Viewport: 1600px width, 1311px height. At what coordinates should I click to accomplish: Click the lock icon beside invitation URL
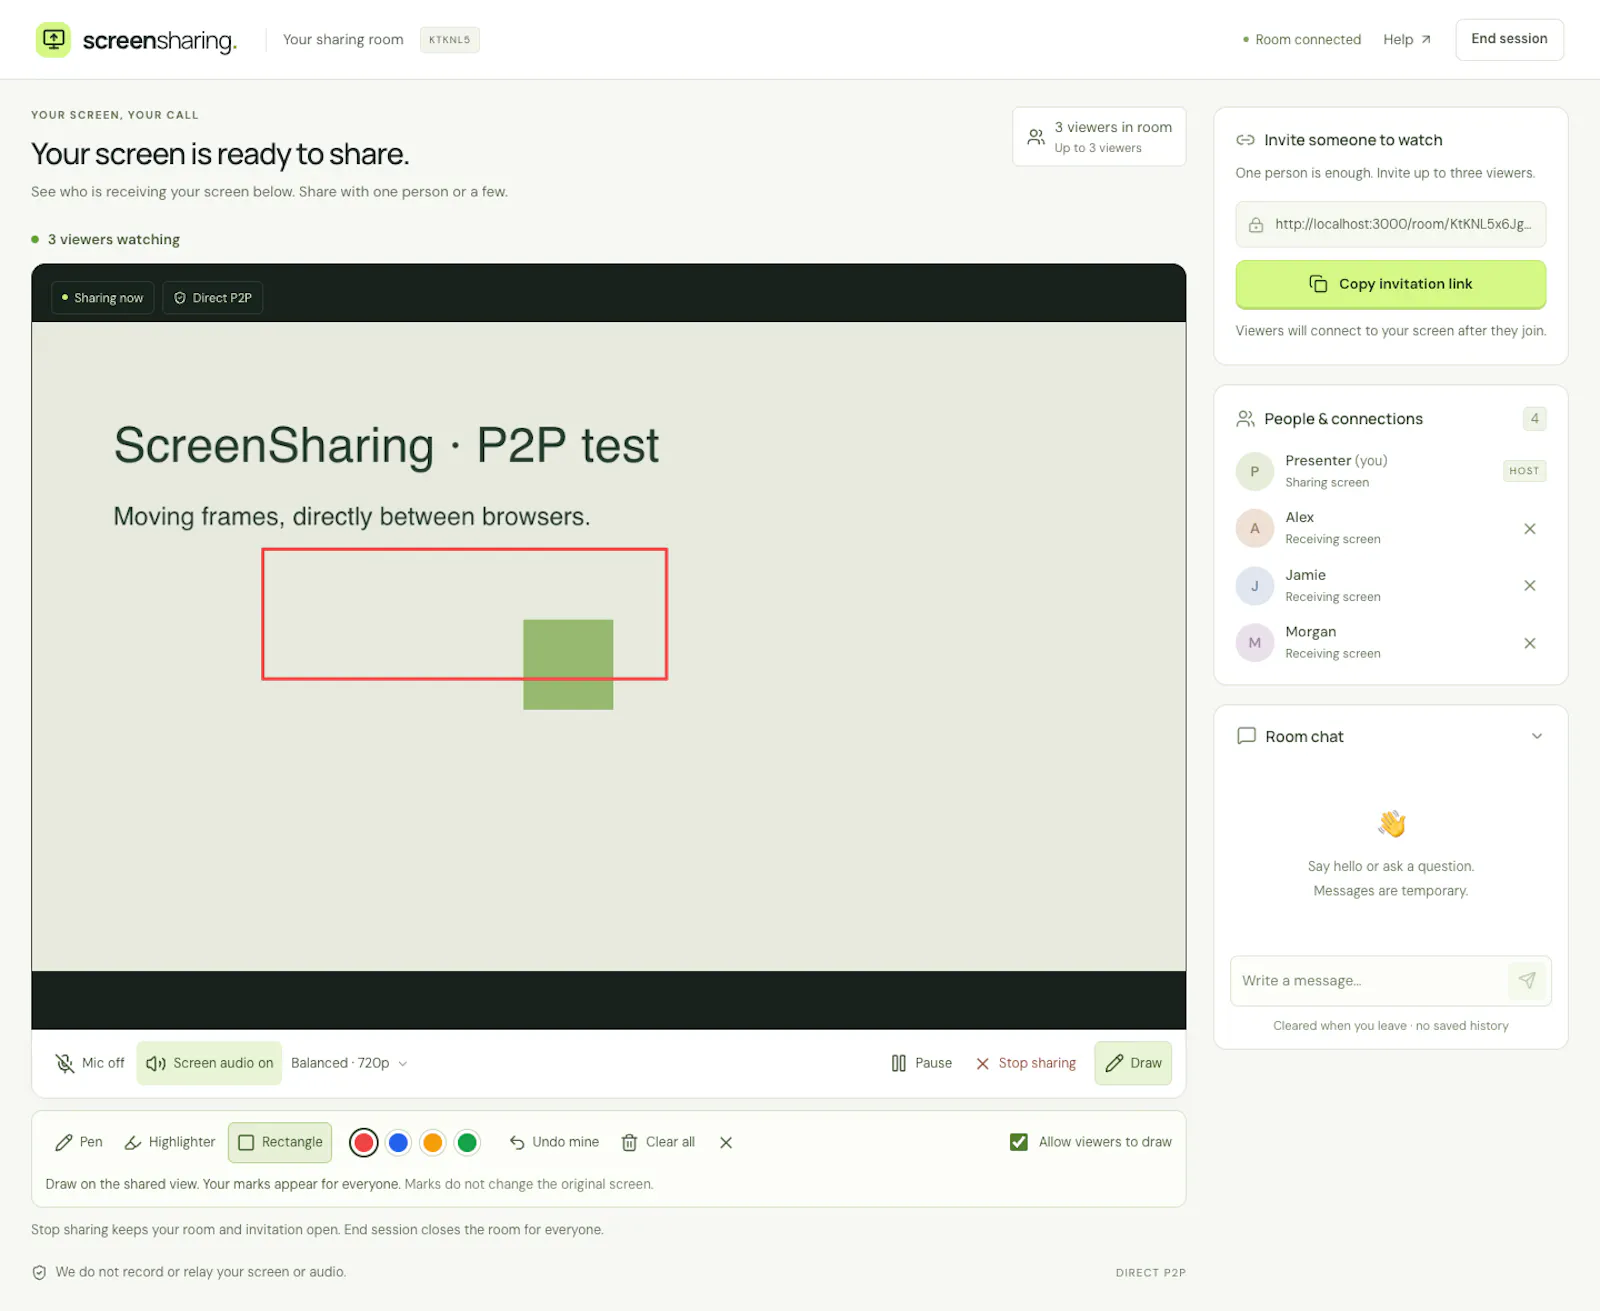click(x=1256, y=225)
